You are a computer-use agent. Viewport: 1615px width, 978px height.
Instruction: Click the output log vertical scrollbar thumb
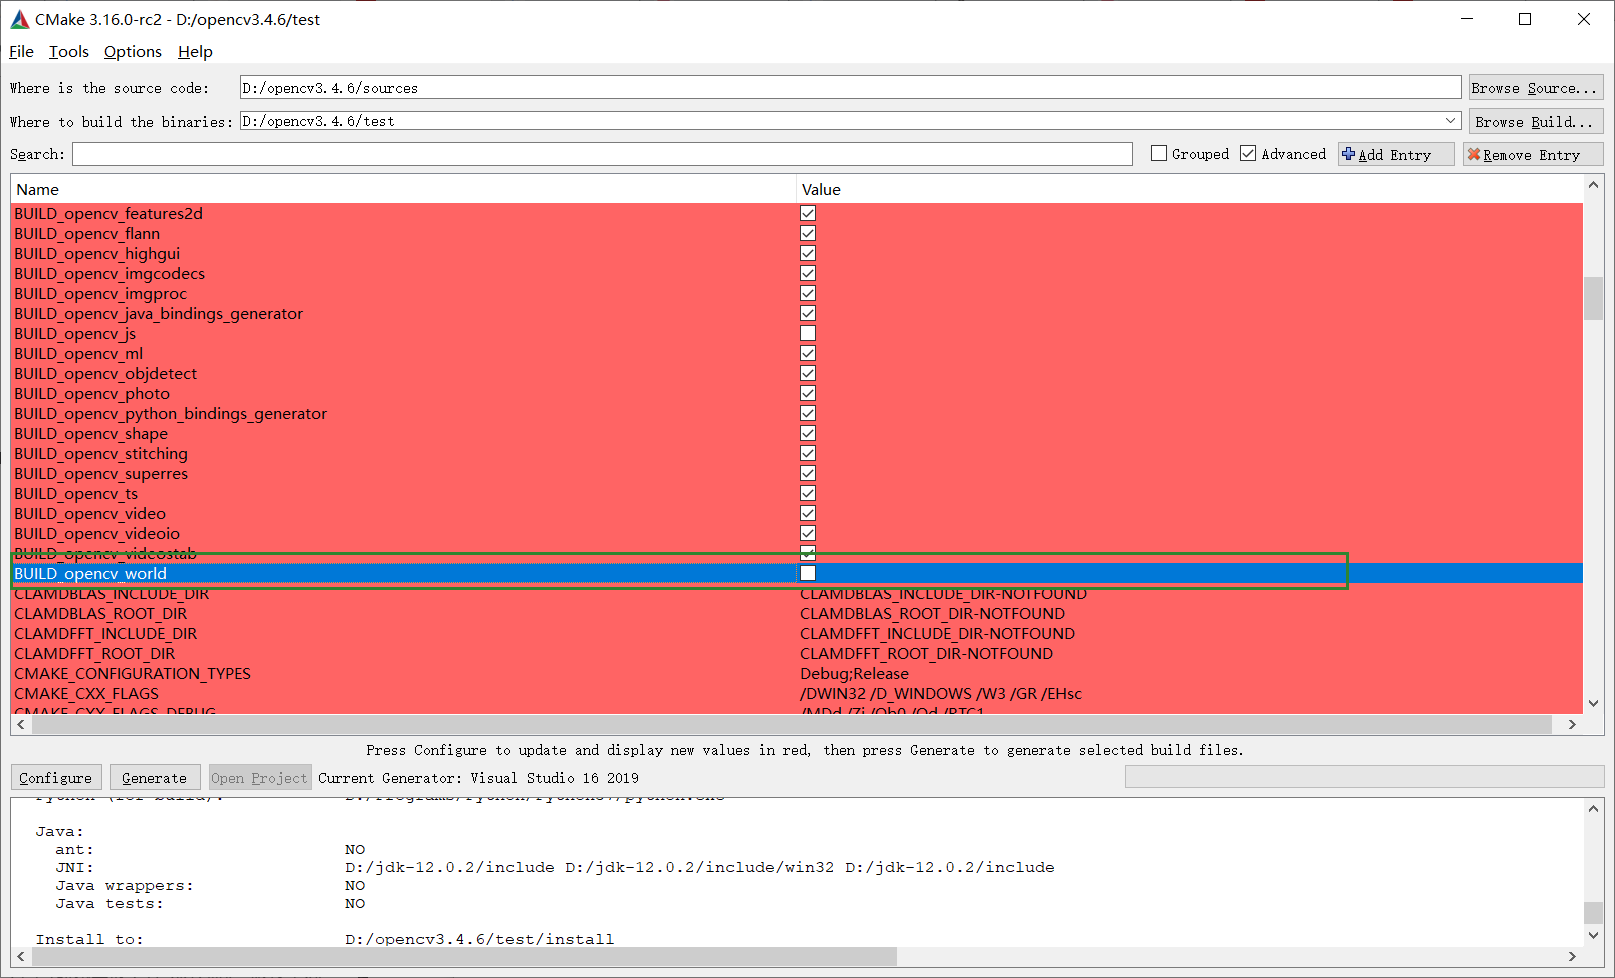1593,912
